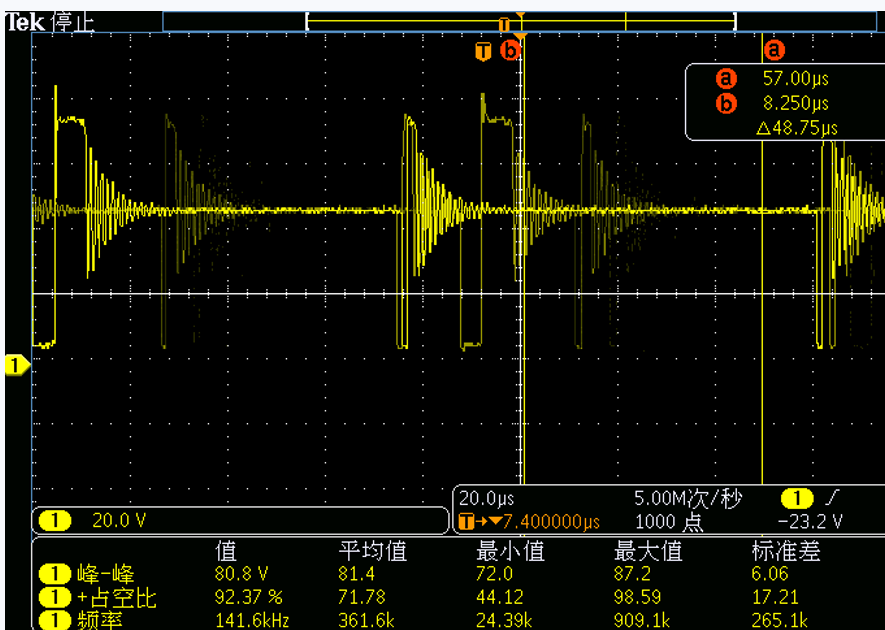Screen dimensions: 885x630
Task: Click the record overview bar's bracketed window
Action: (521, 21)
